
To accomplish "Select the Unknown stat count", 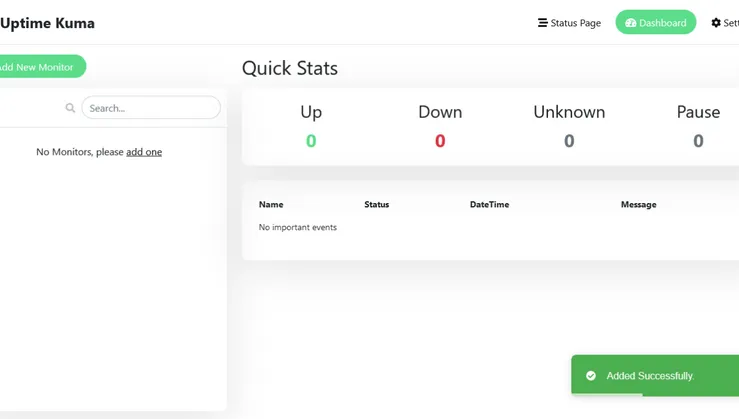I will pos(569,141).
